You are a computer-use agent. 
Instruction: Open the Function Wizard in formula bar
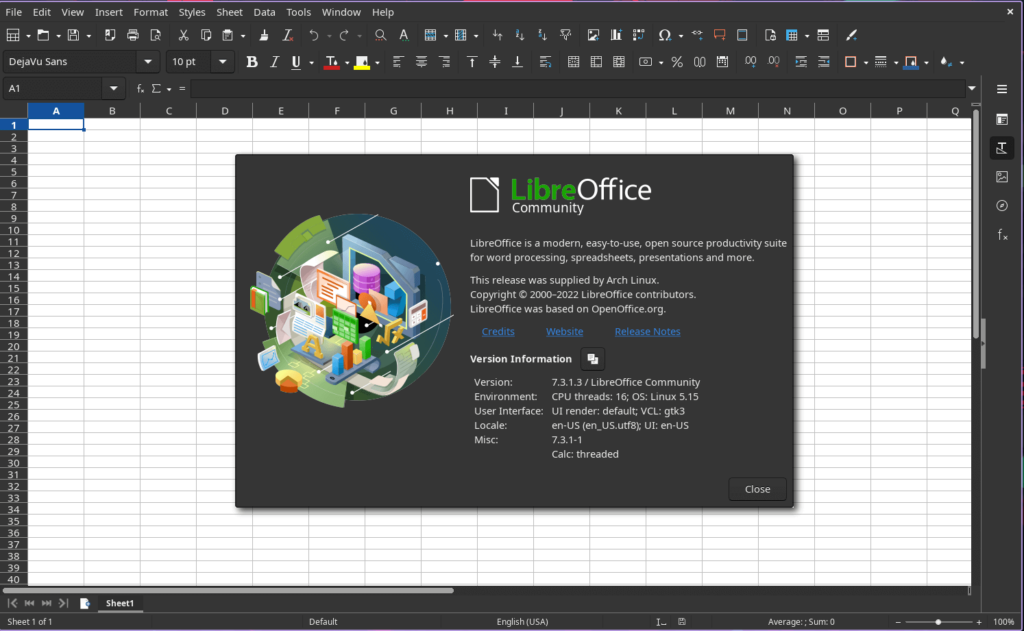click(140, 88)
